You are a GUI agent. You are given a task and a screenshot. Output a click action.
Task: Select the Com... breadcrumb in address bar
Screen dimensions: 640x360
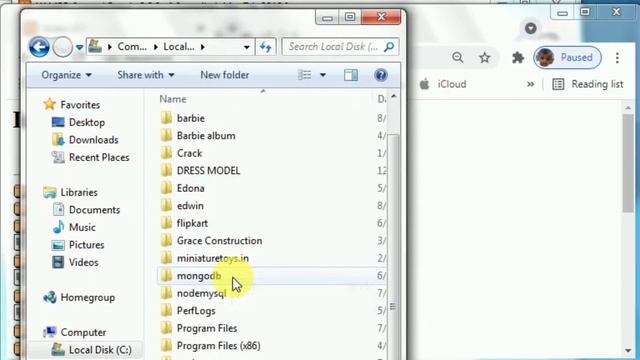(x=132, y=47)
